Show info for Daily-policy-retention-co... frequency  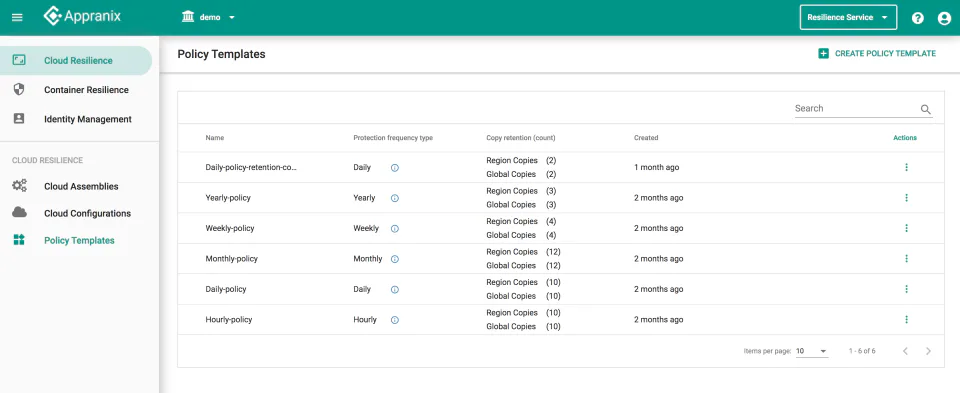[395, 168]
